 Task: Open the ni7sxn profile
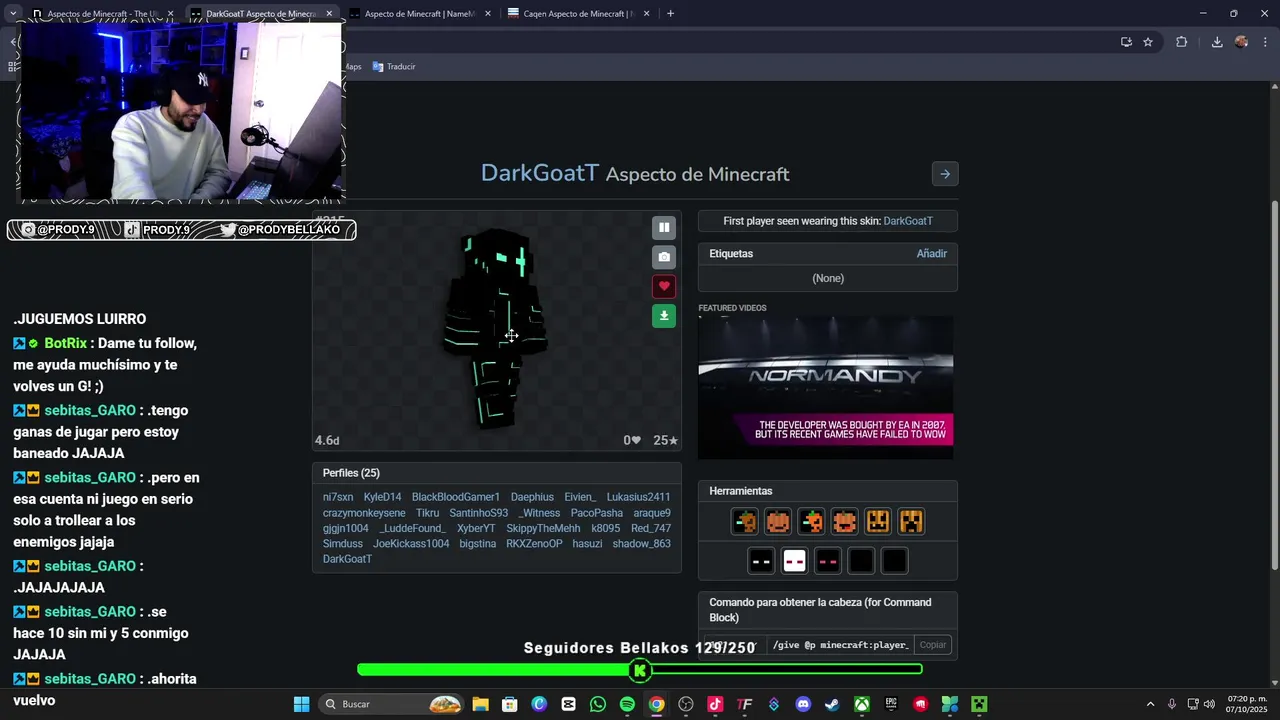click(x=338, y=497)
